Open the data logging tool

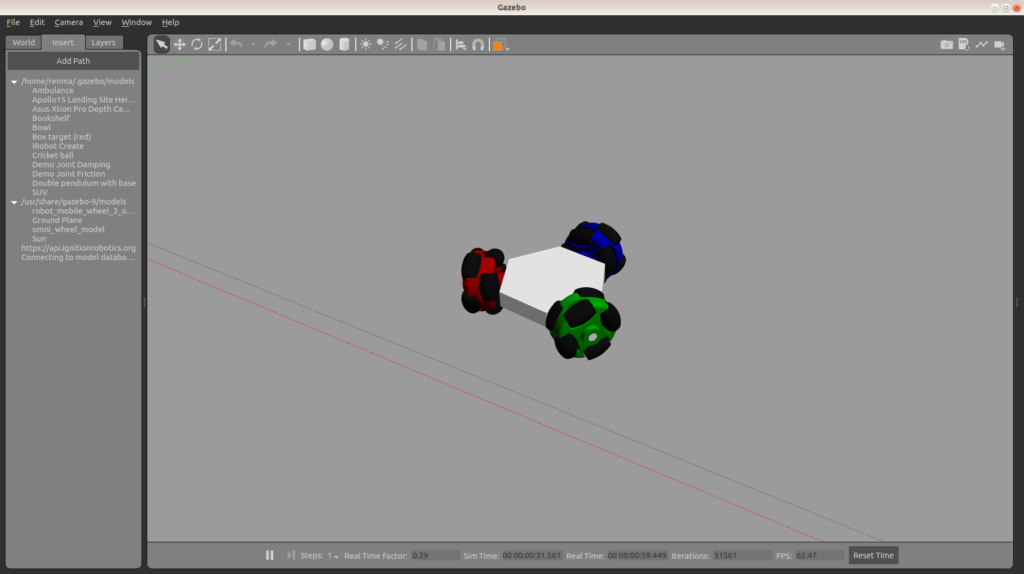click(964, 44)
